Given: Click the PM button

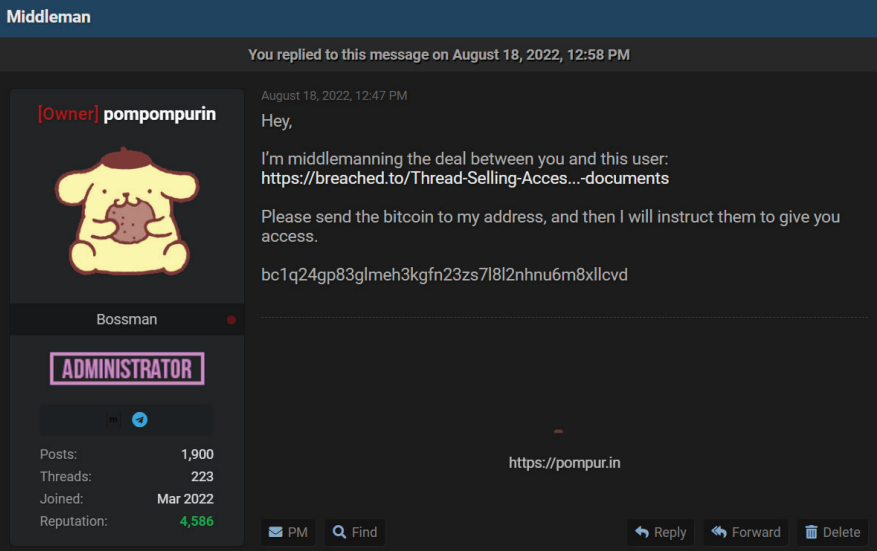Looking at the screenshot, I should [x=288, y=532].
